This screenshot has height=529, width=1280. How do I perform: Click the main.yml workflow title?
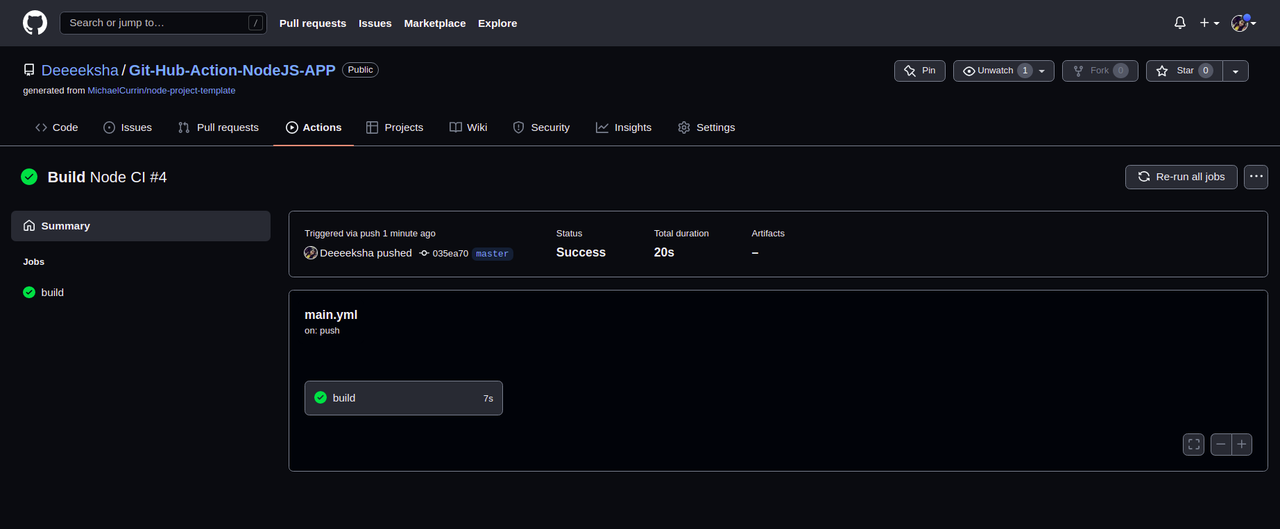click(331, 315)
